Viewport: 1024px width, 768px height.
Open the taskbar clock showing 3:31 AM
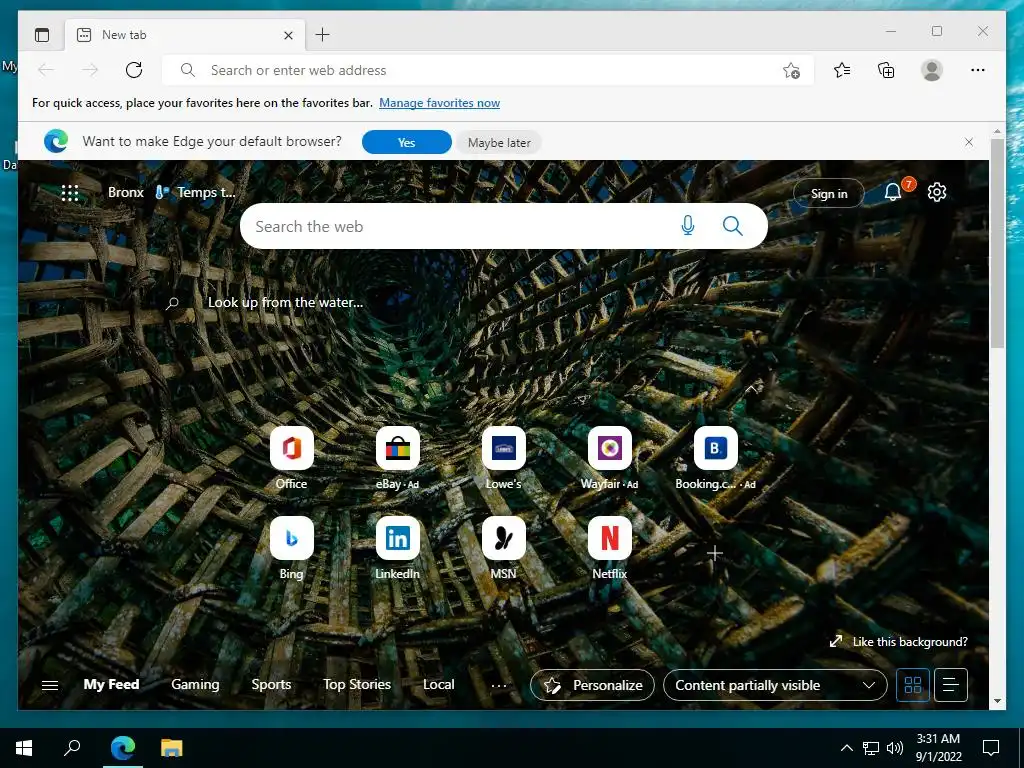click(x=938, y=748)
